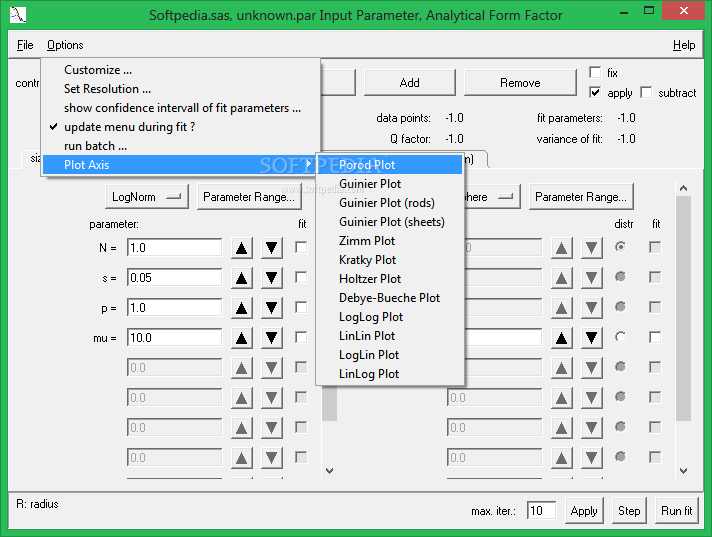Expand the Plot Axis submenu

[180, 165]
